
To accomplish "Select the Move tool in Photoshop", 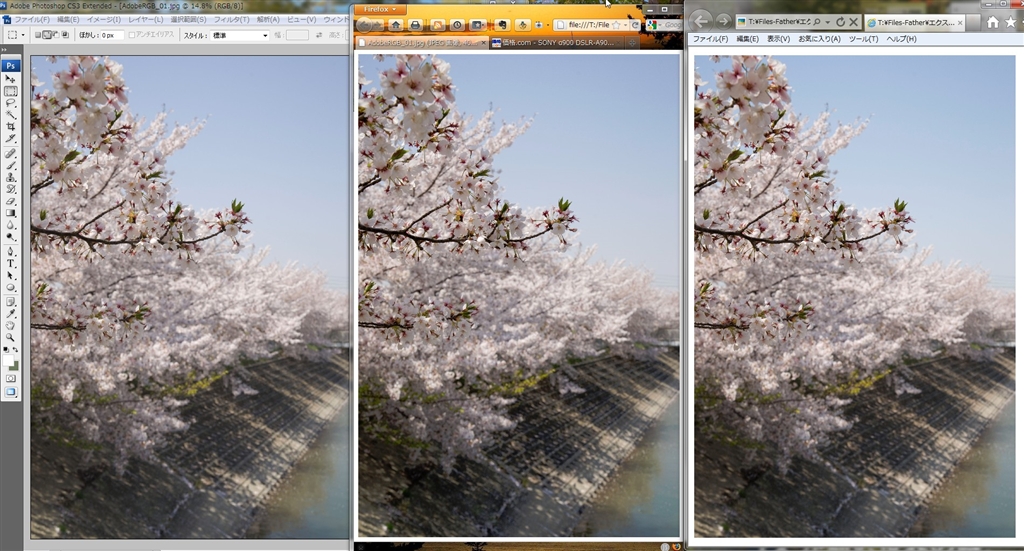I will click(x=10, y=79).
